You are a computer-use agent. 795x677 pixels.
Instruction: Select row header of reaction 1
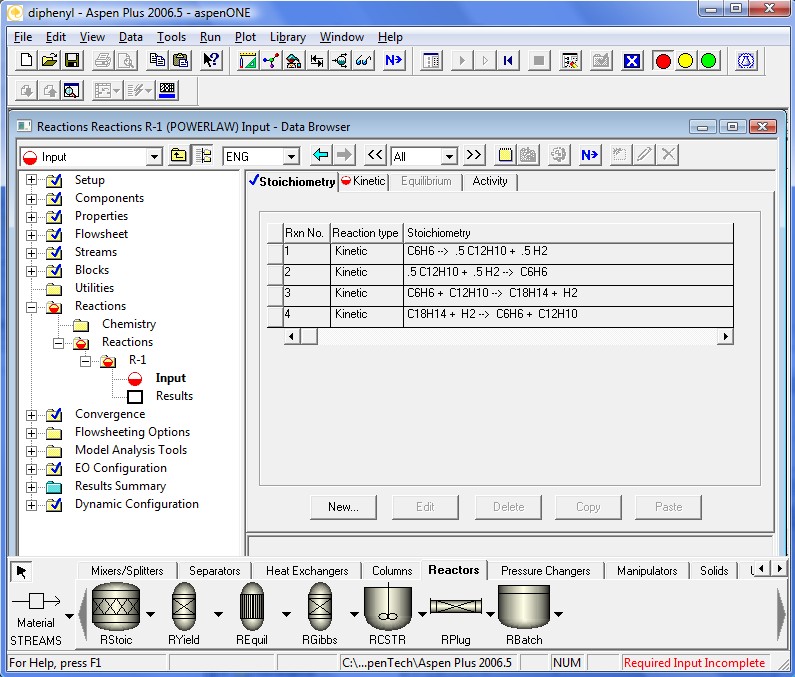click(x=274, y=251)
